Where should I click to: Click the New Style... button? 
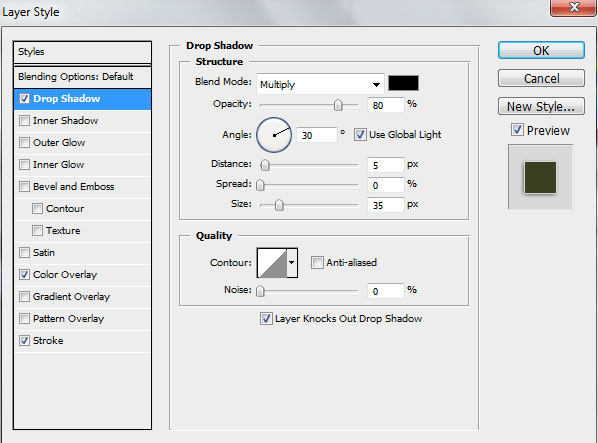click(541, 106)
